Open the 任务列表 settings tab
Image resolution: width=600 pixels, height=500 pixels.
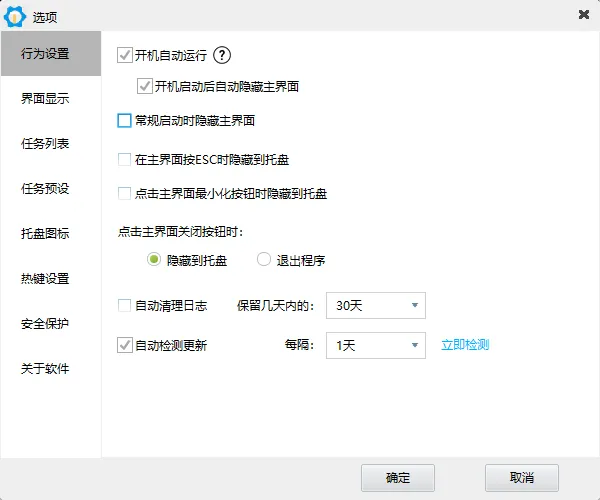[x=51, y=143]
